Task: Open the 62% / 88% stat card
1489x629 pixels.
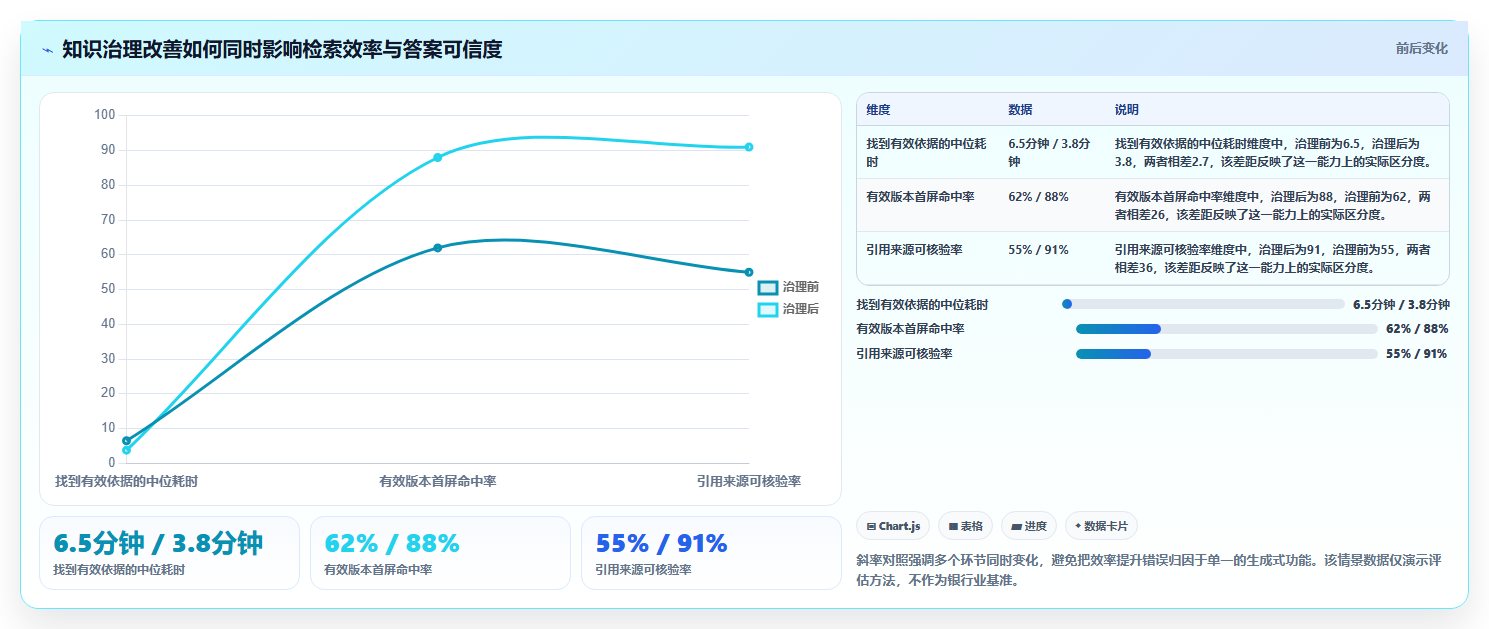Action: click(x=440, y=553)
